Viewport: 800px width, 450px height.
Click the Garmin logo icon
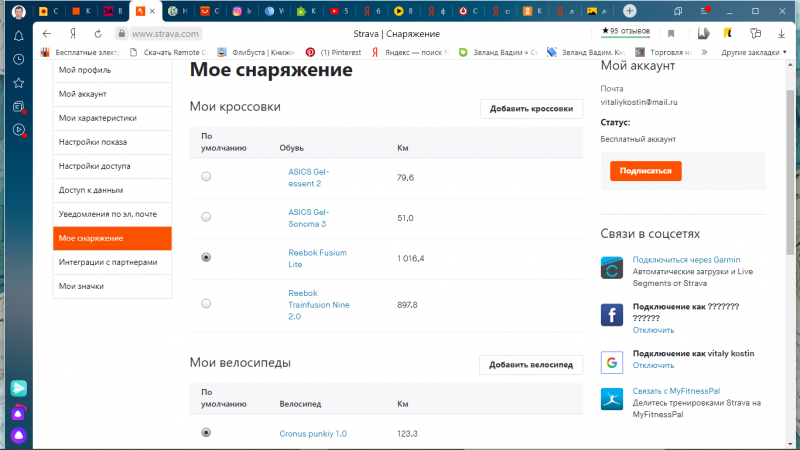pos(612,268)
